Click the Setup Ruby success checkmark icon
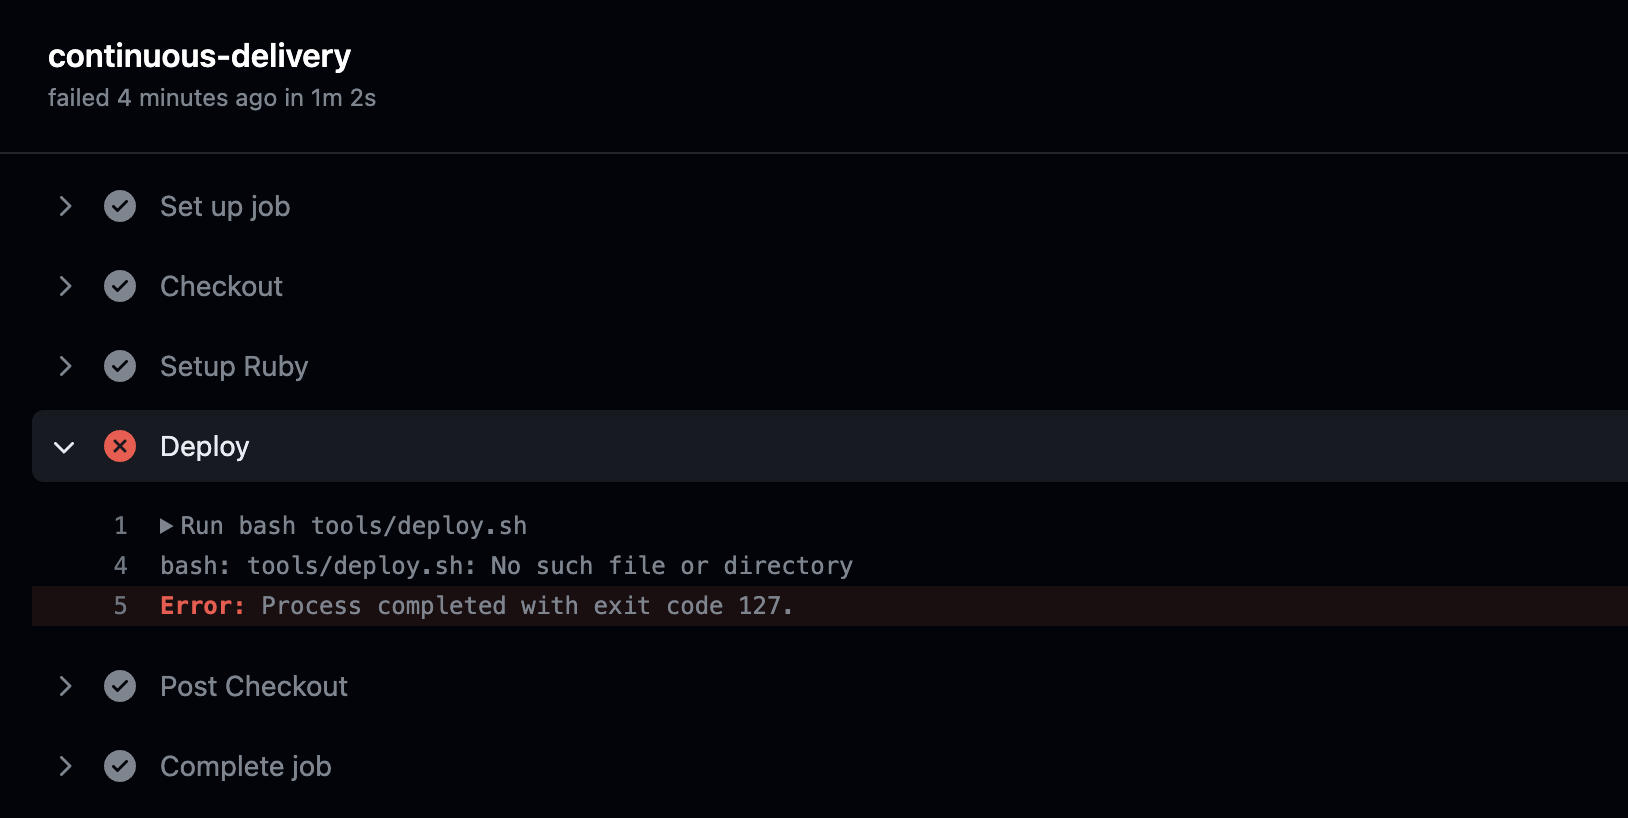 (120, 366)
